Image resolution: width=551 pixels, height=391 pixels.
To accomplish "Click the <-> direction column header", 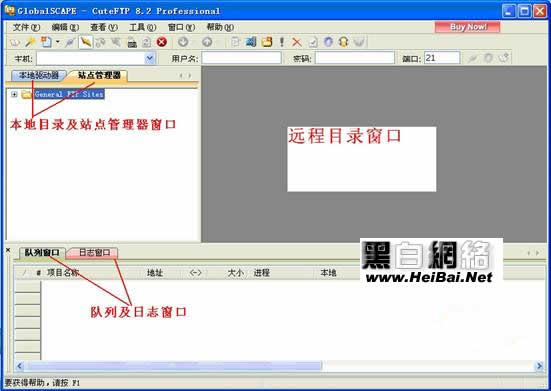I will (195, 273).
